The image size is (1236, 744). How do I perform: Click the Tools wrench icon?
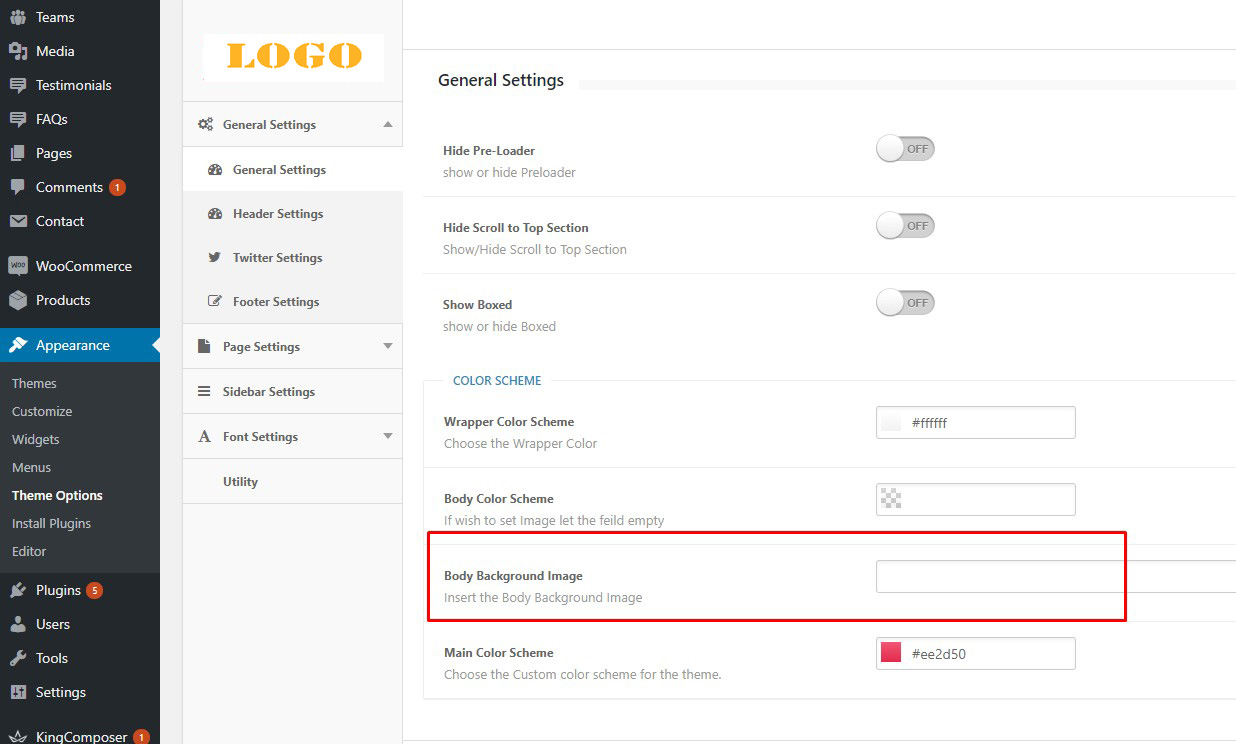(x=17, y=658)
